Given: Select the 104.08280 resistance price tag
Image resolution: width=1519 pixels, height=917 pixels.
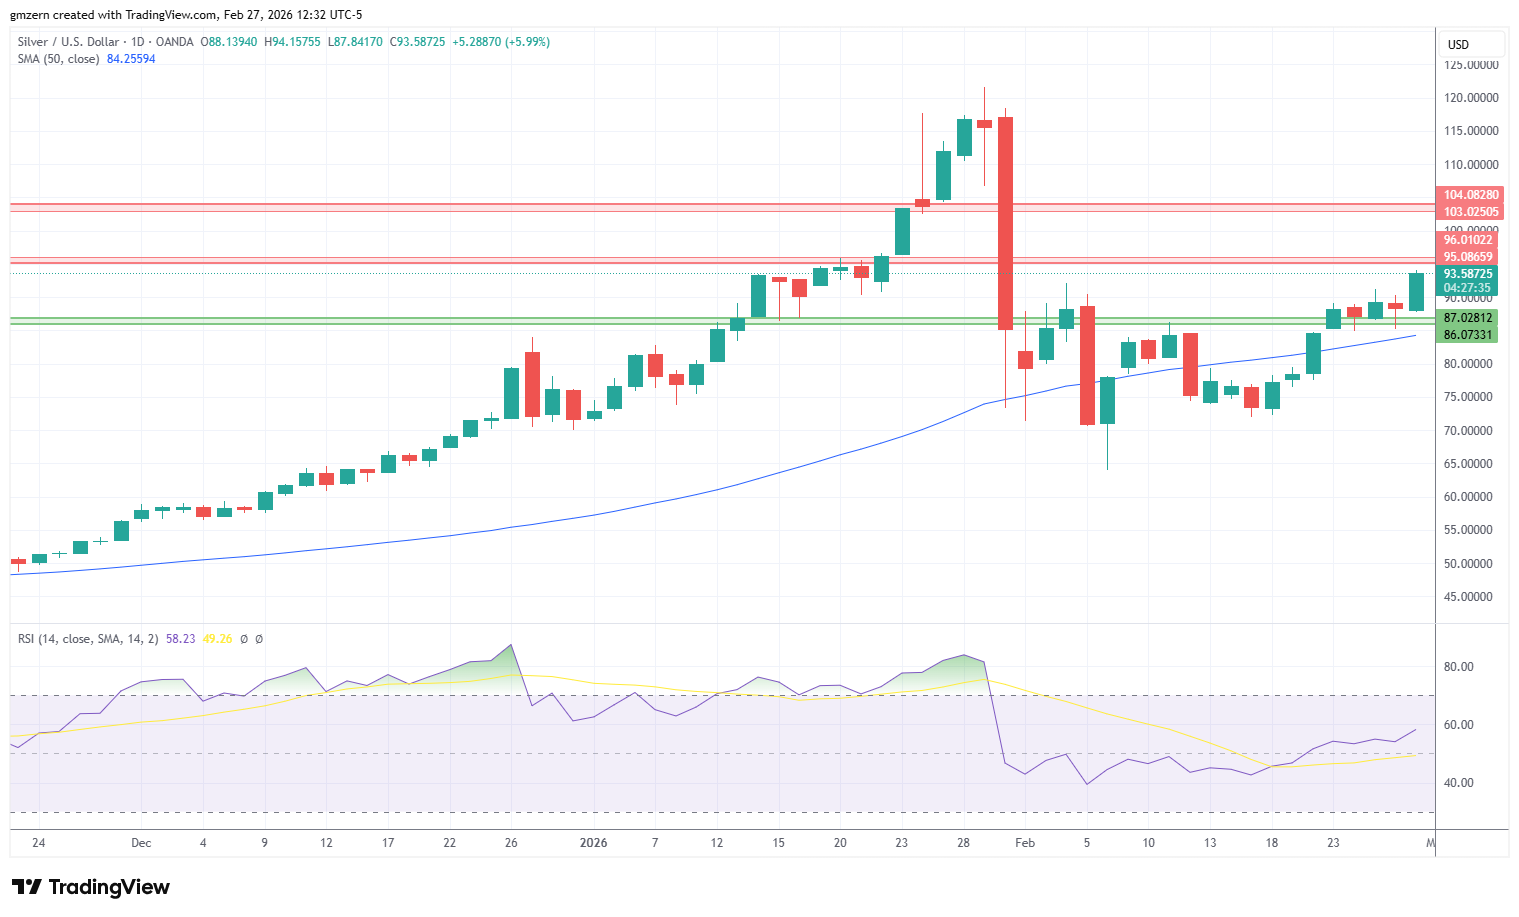Looking at the screenshot, I should pos(1470,195).
